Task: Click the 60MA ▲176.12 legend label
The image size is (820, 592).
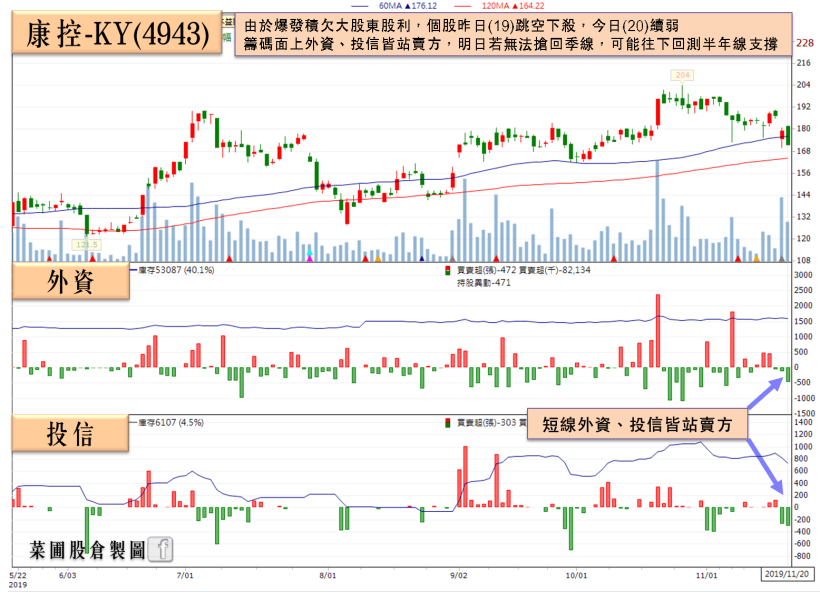Action: click(x=407, y=6)
